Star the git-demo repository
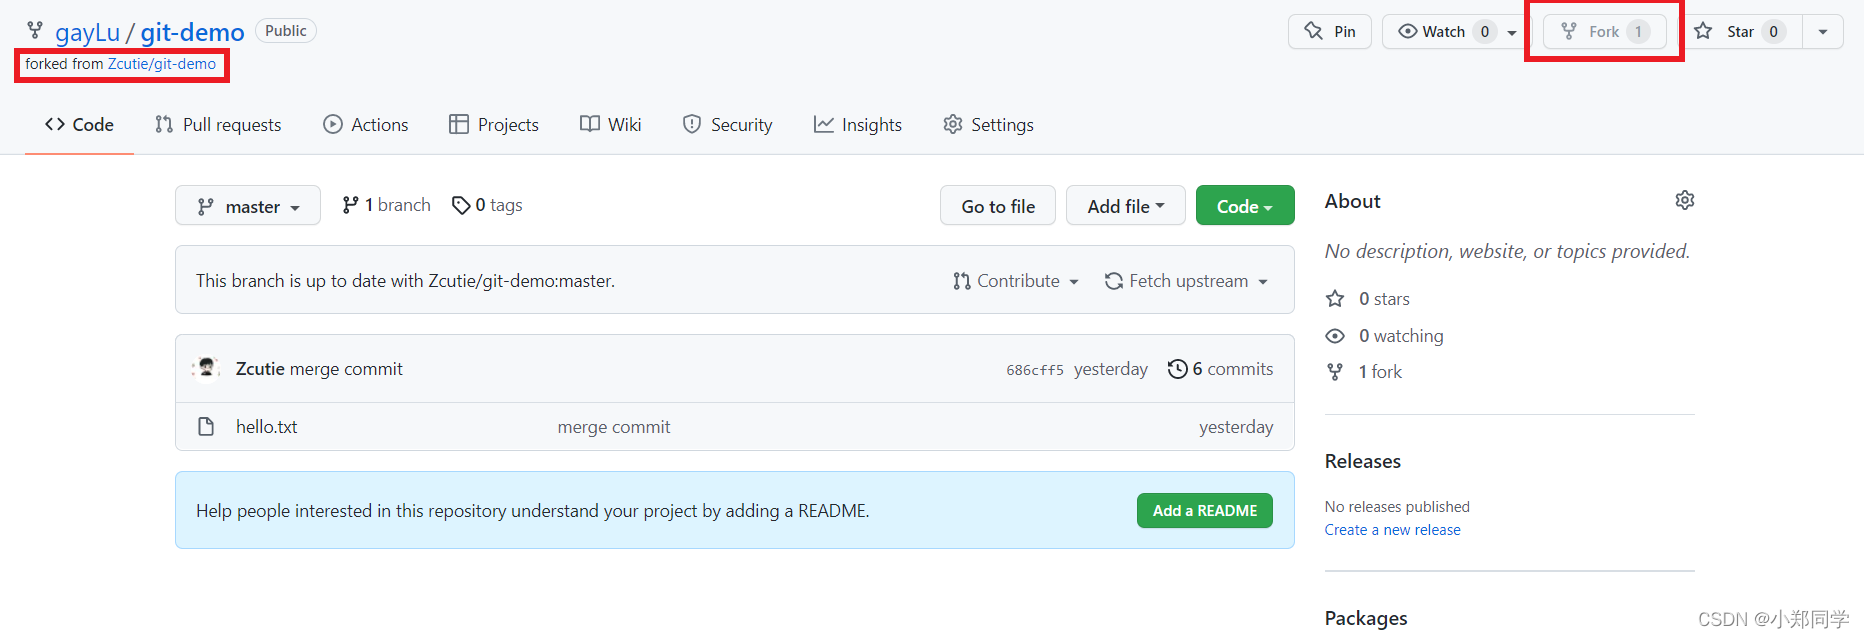Screen dimensions: 1864x638 (1741, 31)
